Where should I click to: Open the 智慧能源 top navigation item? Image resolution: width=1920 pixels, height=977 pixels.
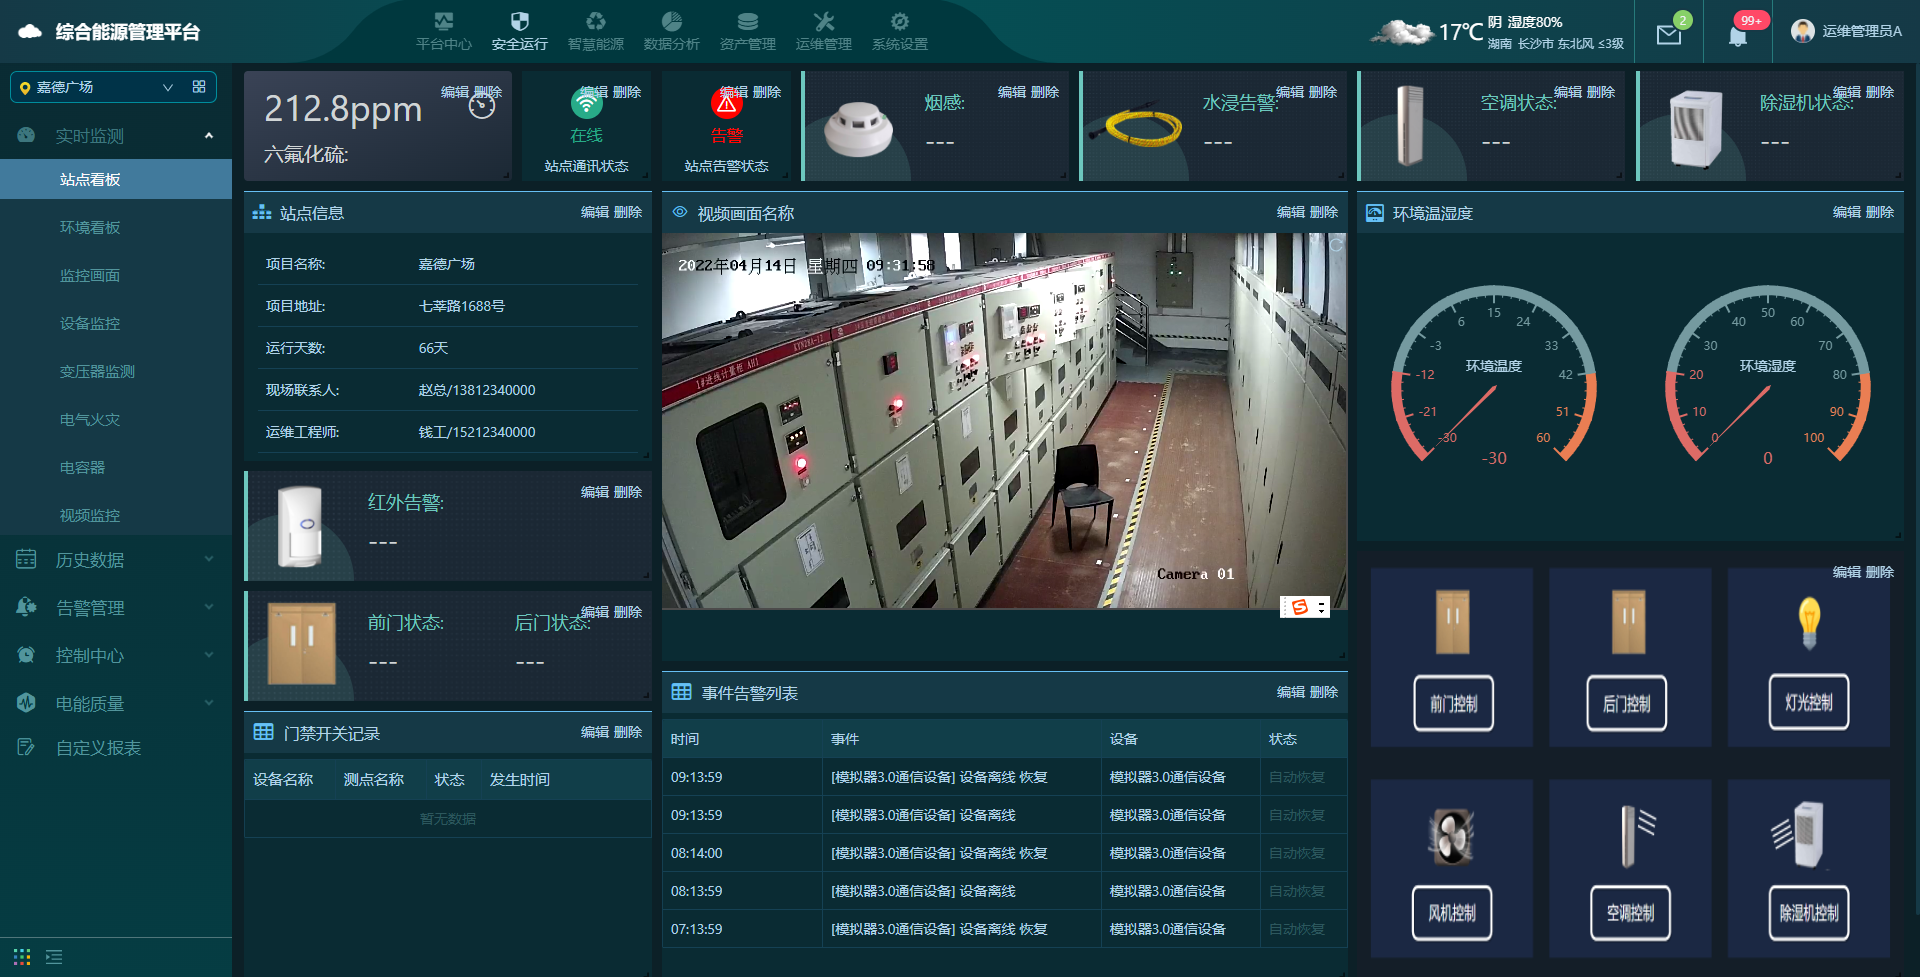tap(595, 31)
